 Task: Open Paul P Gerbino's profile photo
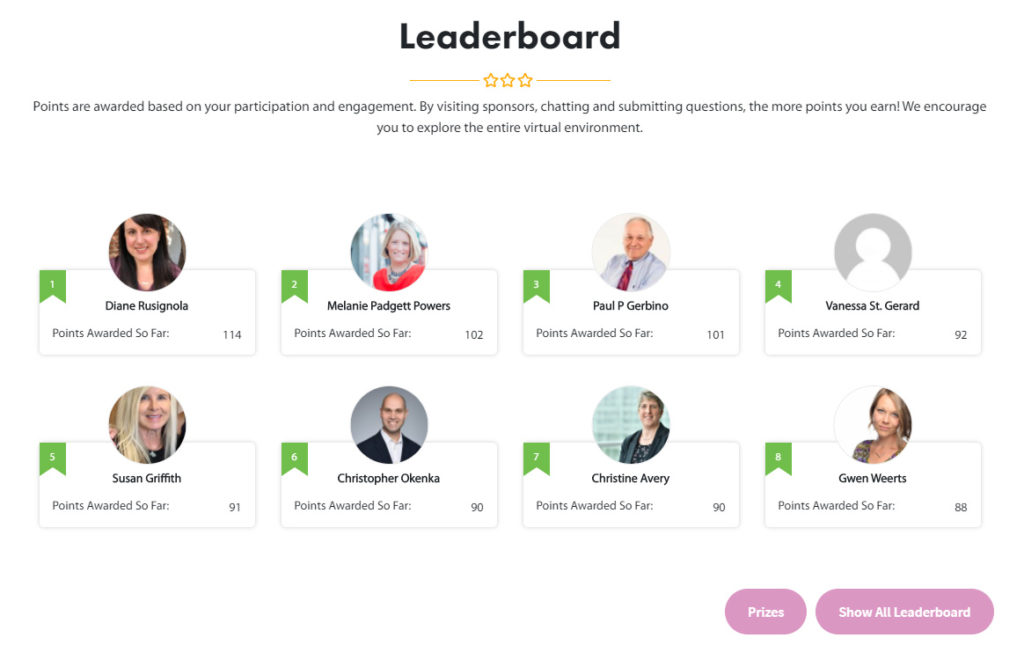coord(631,252)
